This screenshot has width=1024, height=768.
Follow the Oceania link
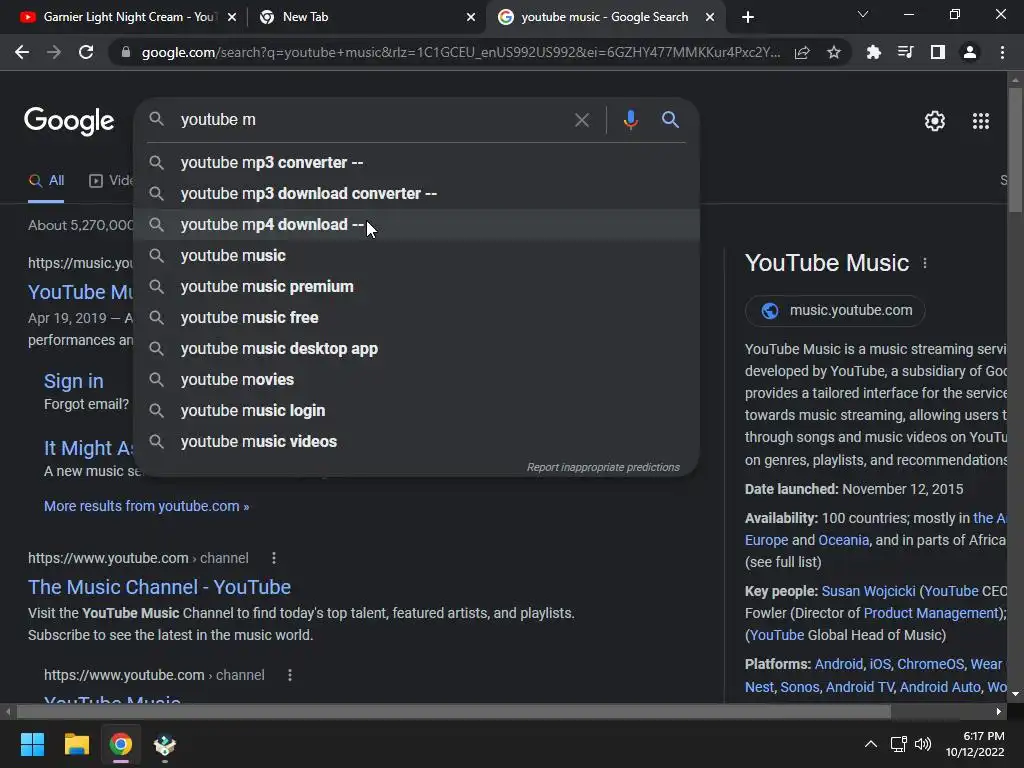coord(843,540)
